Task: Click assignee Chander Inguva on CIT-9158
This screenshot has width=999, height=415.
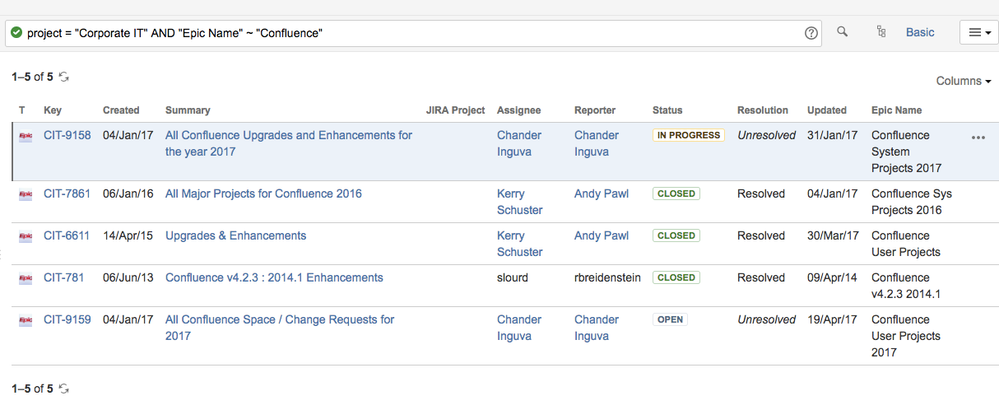Action: (x=519, y=143)
